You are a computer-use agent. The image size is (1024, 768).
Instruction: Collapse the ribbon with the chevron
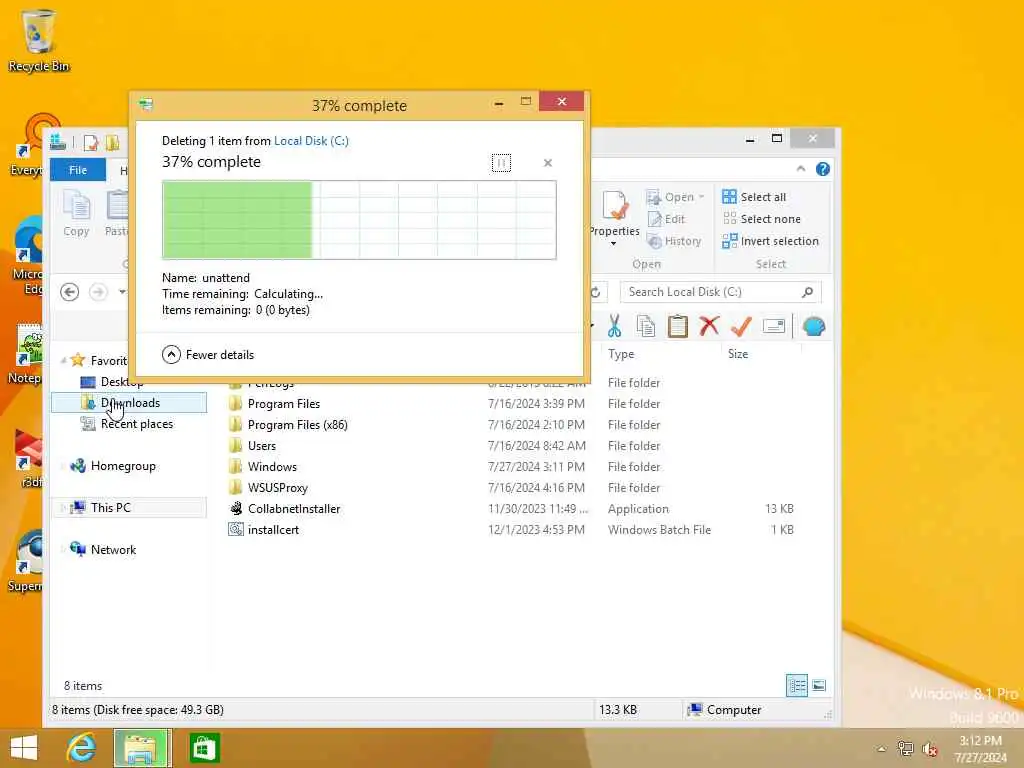click(801, 169)
